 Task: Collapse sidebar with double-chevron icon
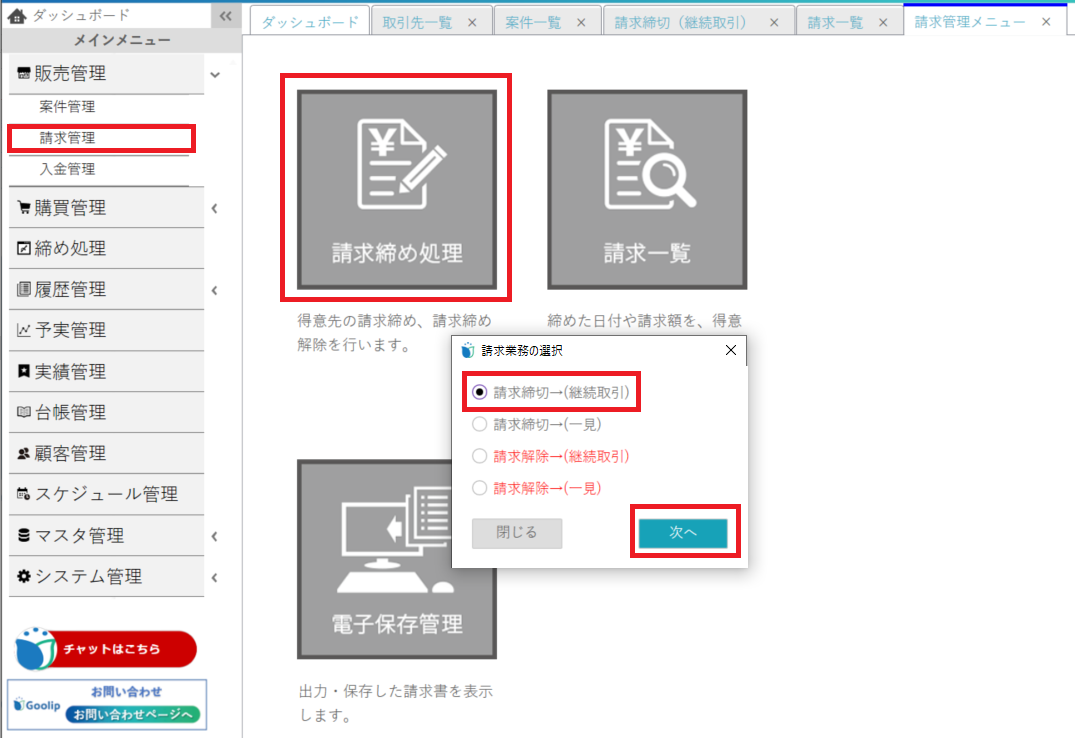tap(225, 16)
